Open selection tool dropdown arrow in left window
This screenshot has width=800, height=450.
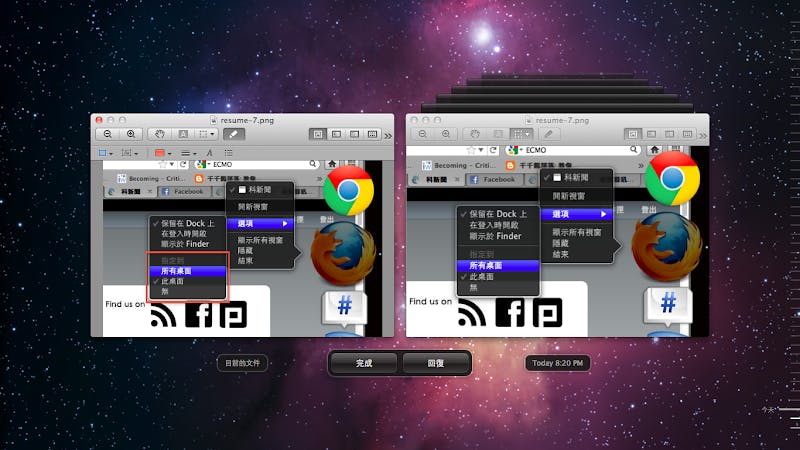pyautogui.click(x=213, y=134)
